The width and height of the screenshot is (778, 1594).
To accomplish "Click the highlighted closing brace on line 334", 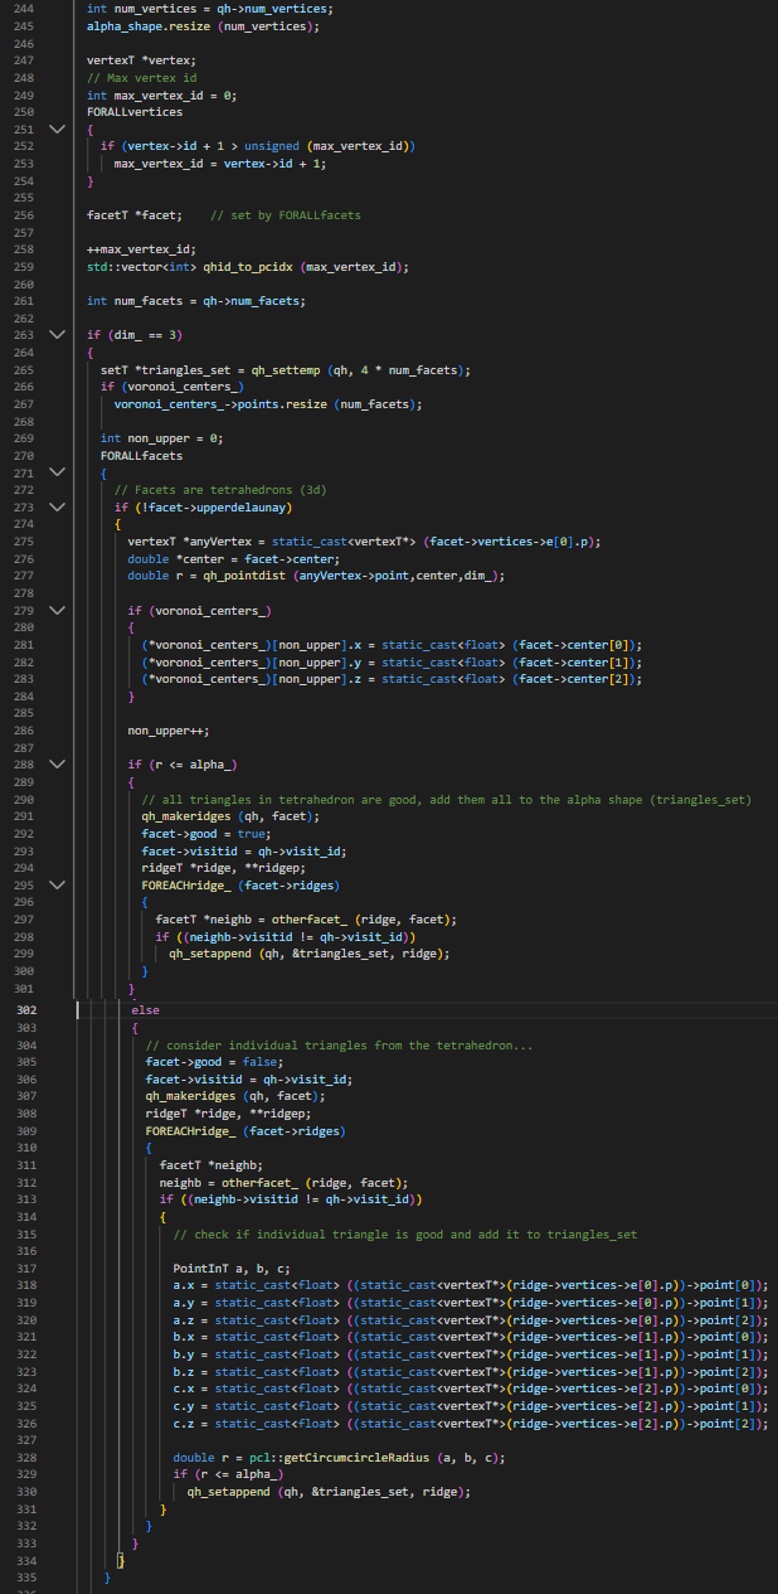I will click(x=120, y=1560).
